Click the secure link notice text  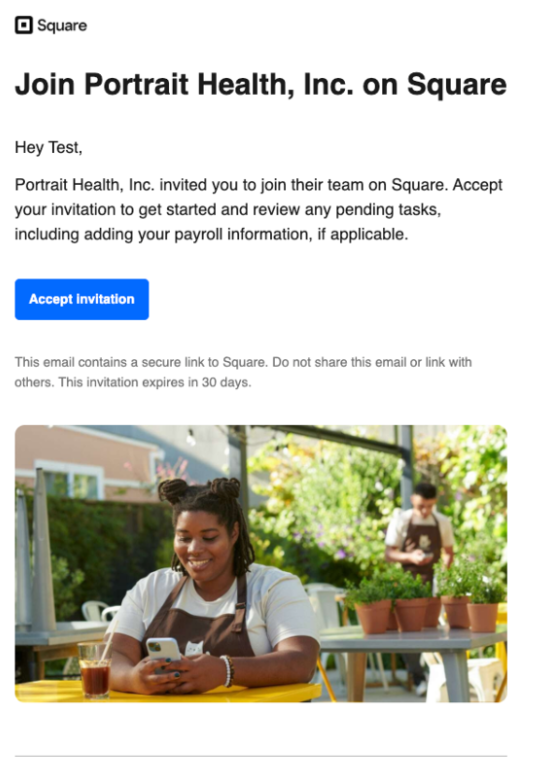(243, 372)
